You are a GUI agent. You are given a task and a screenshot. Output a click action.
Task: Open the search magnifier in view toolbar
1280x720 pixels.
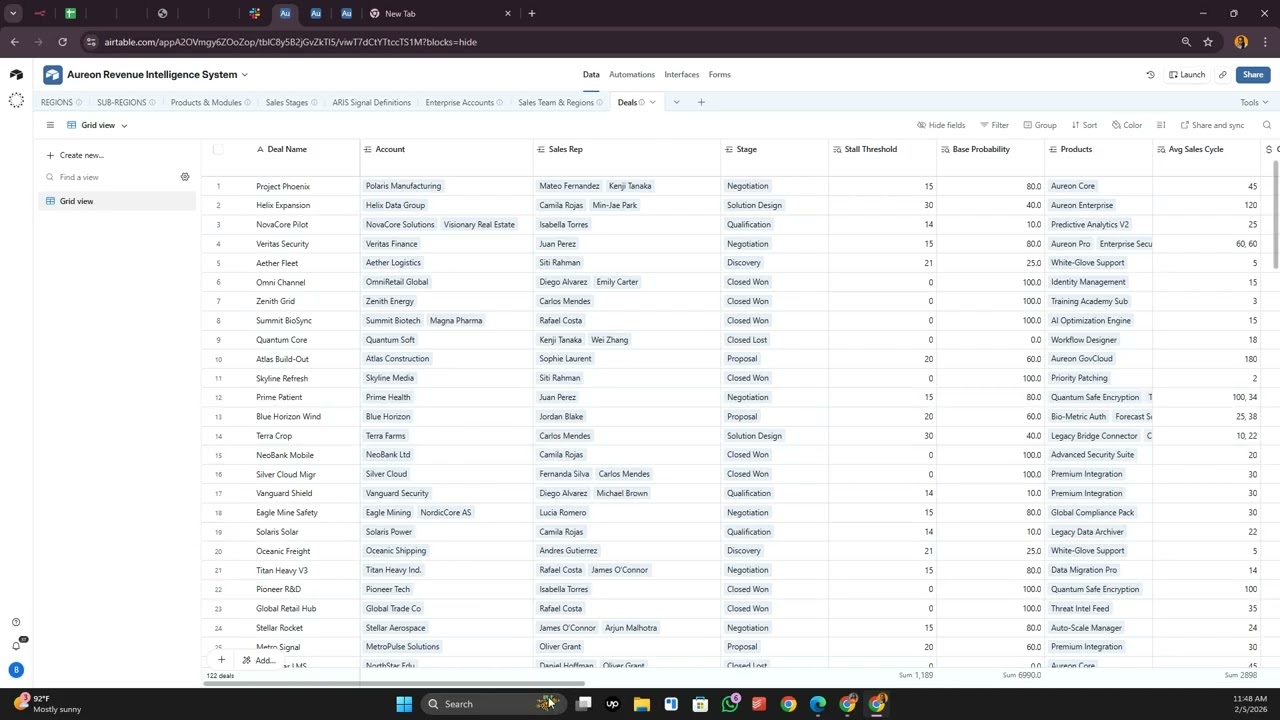(x=1267, y=125)
